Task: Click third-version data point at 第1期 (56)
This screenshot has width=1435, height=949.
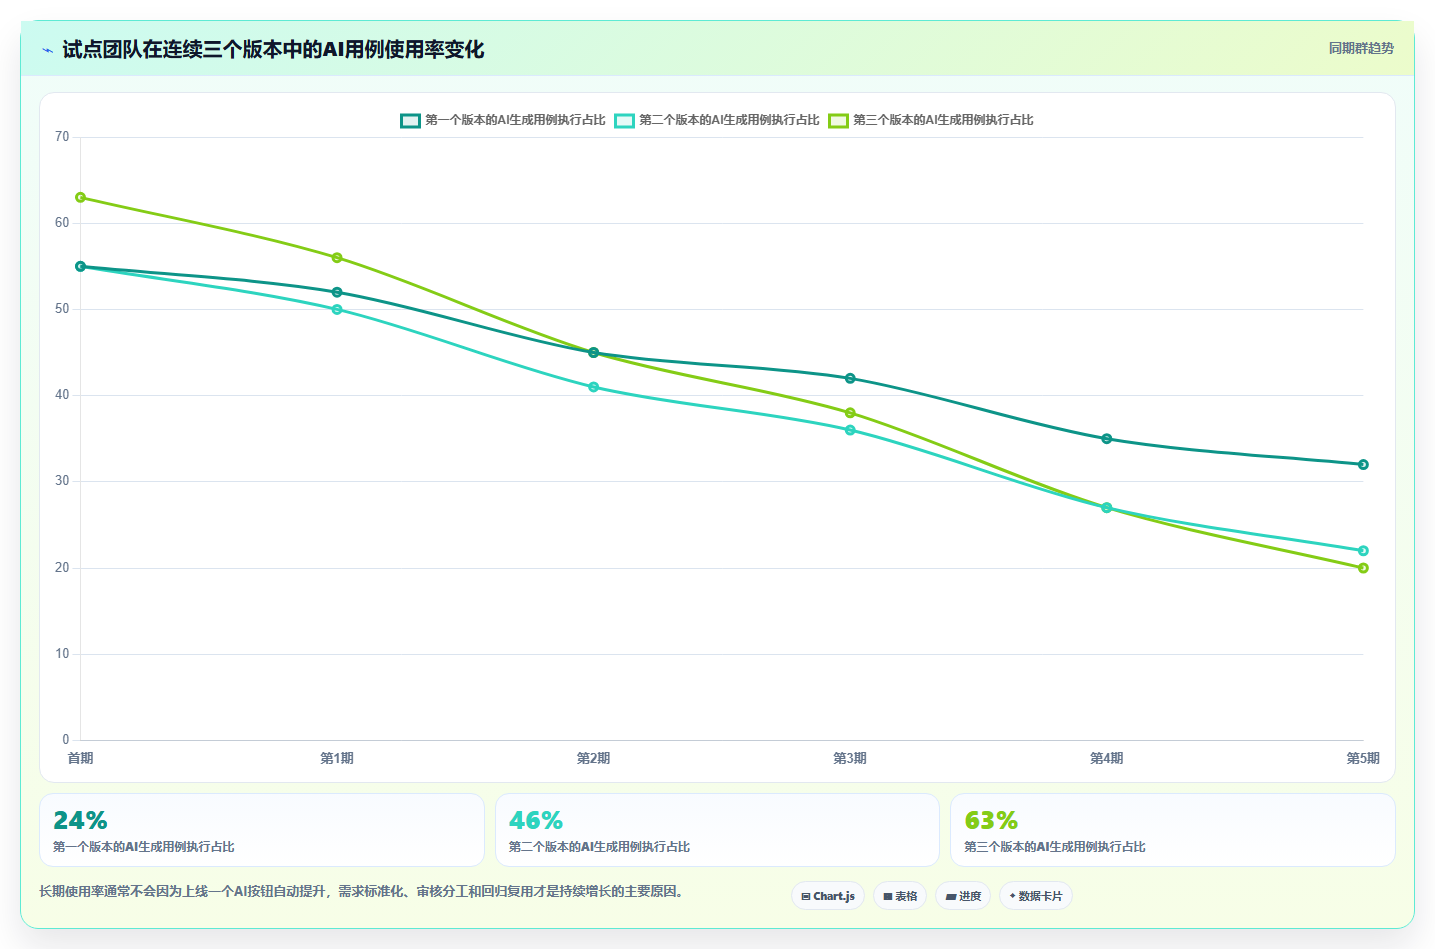Action: tap(337, 258)
